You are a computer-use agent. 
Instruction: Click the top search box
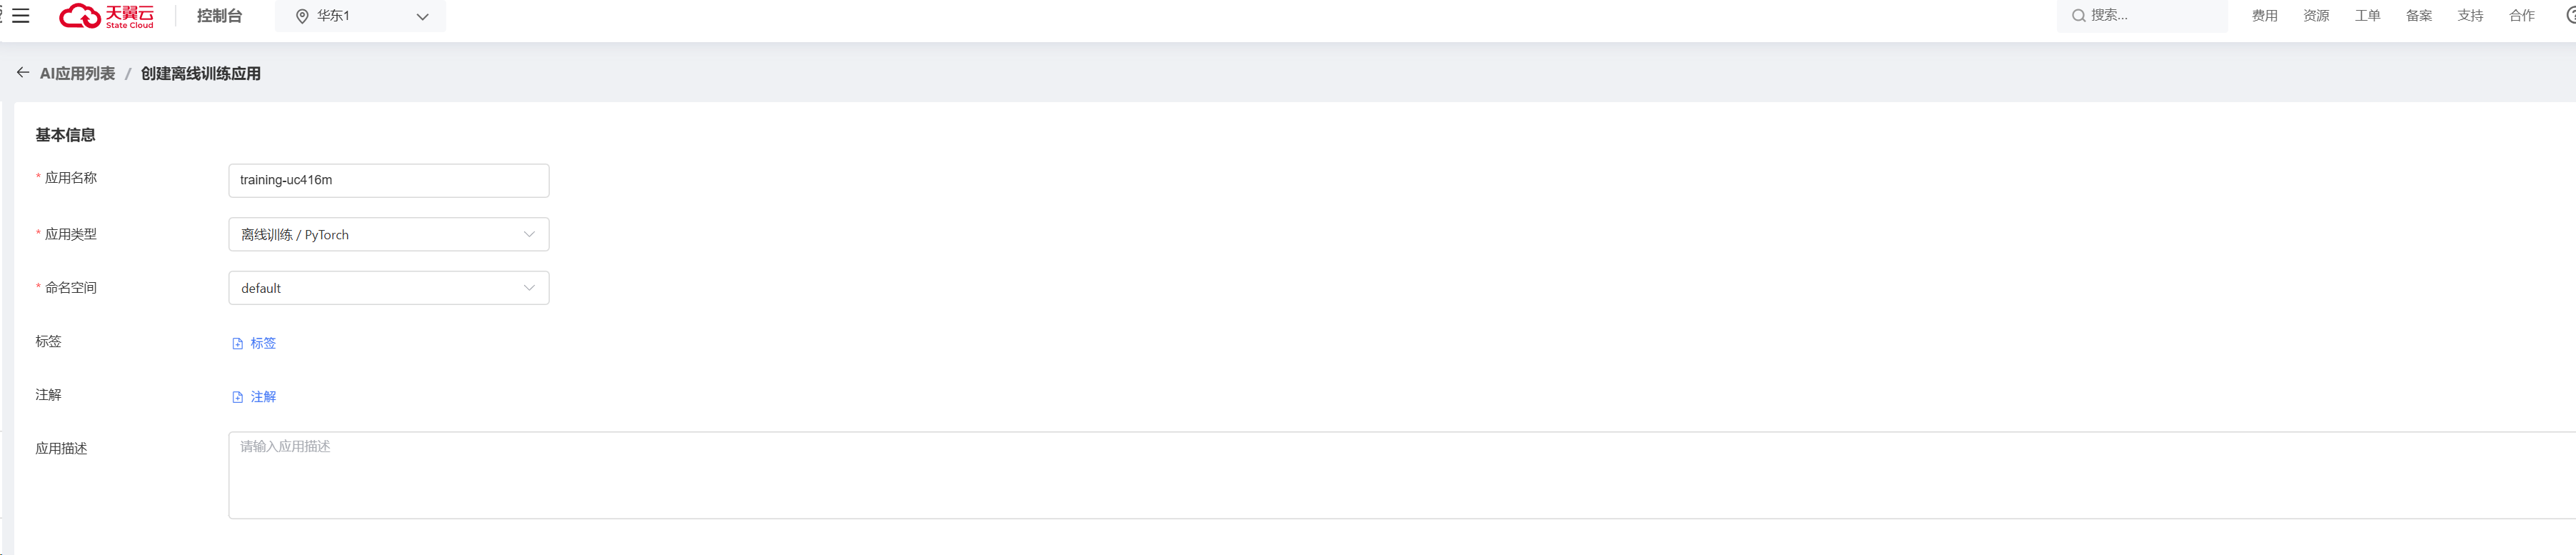2150,16
